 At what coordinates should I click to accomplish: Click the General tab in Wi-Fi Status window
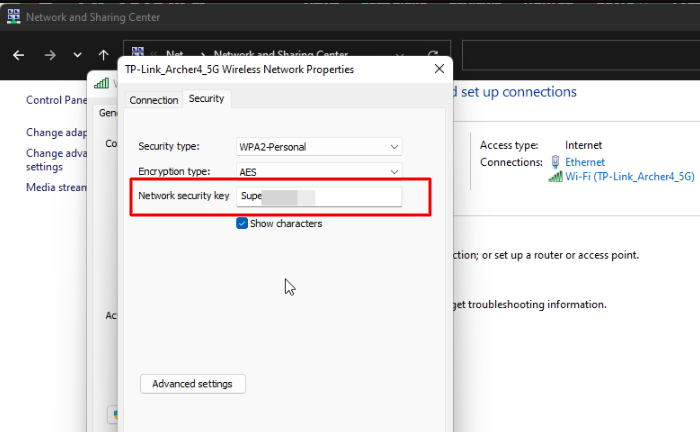[107, 113]
